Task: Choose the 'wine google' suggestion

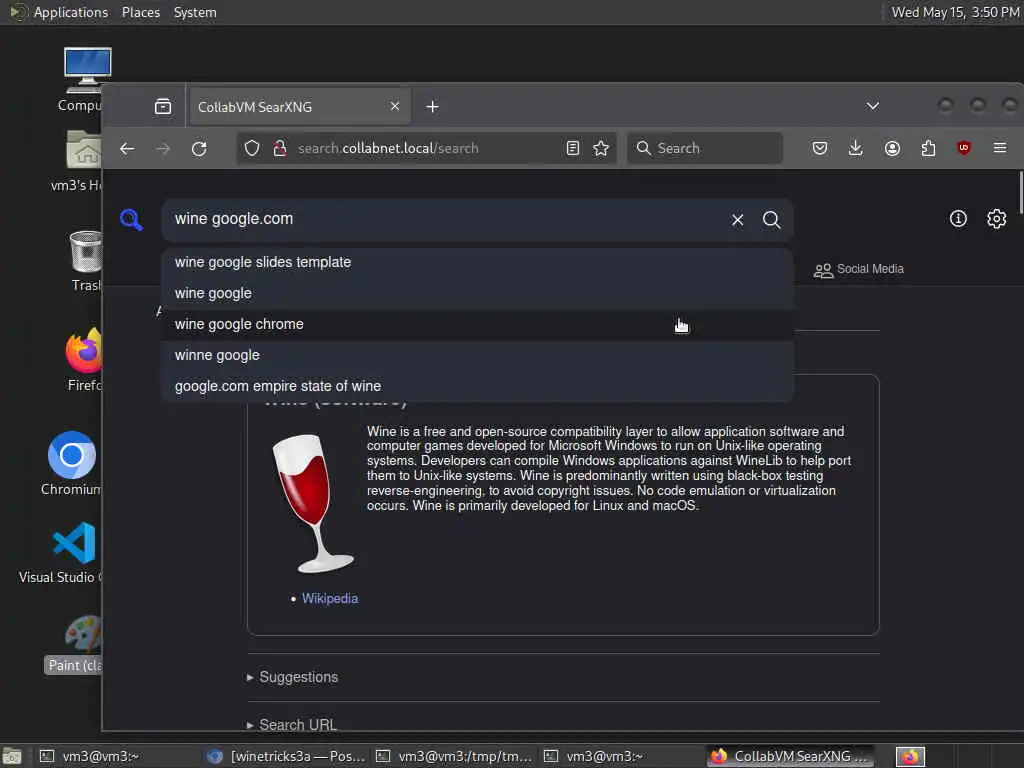Action: click(477, 294)
